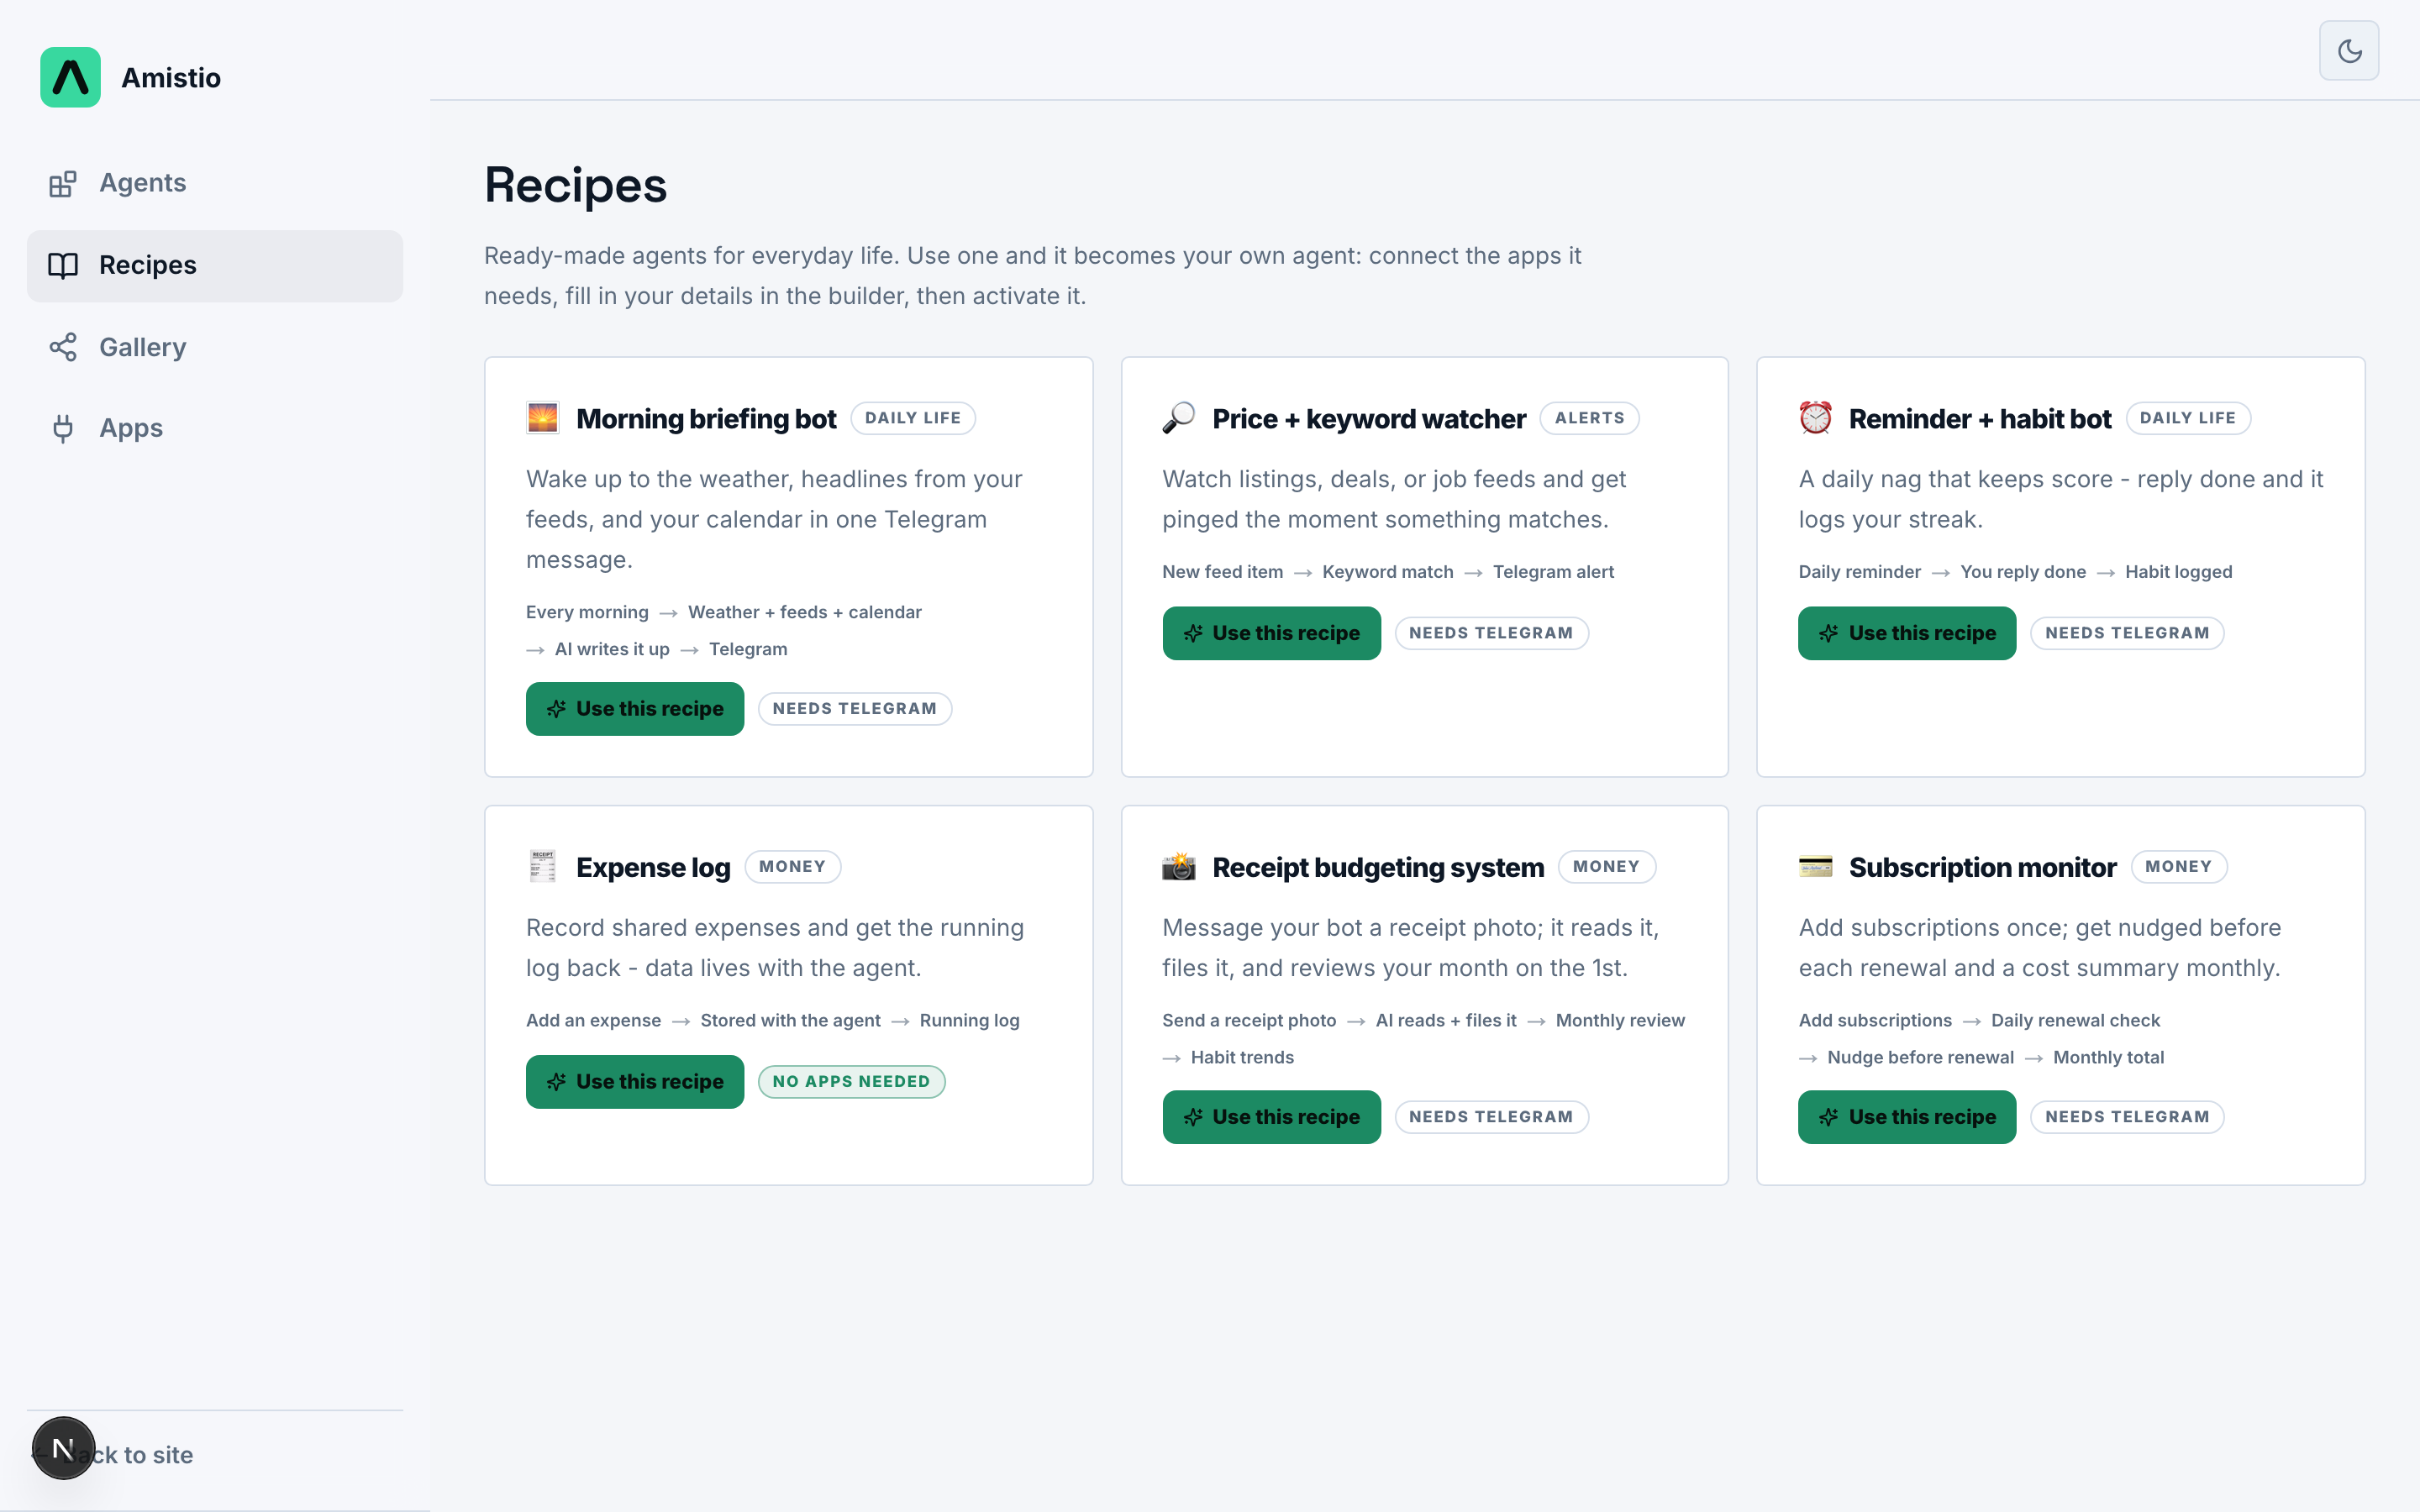The width and height of the screenshot is (2420, 1512).
Task: Click the credit card emoji on Subscription monitor
Action: point(1815,866)
